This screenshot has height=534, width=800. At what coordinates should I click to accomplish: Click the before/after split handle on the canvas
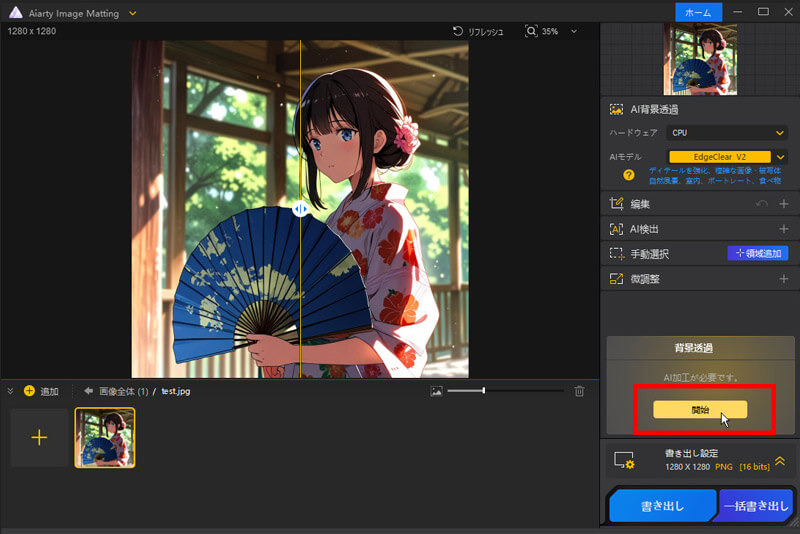[x=300, y=208]
